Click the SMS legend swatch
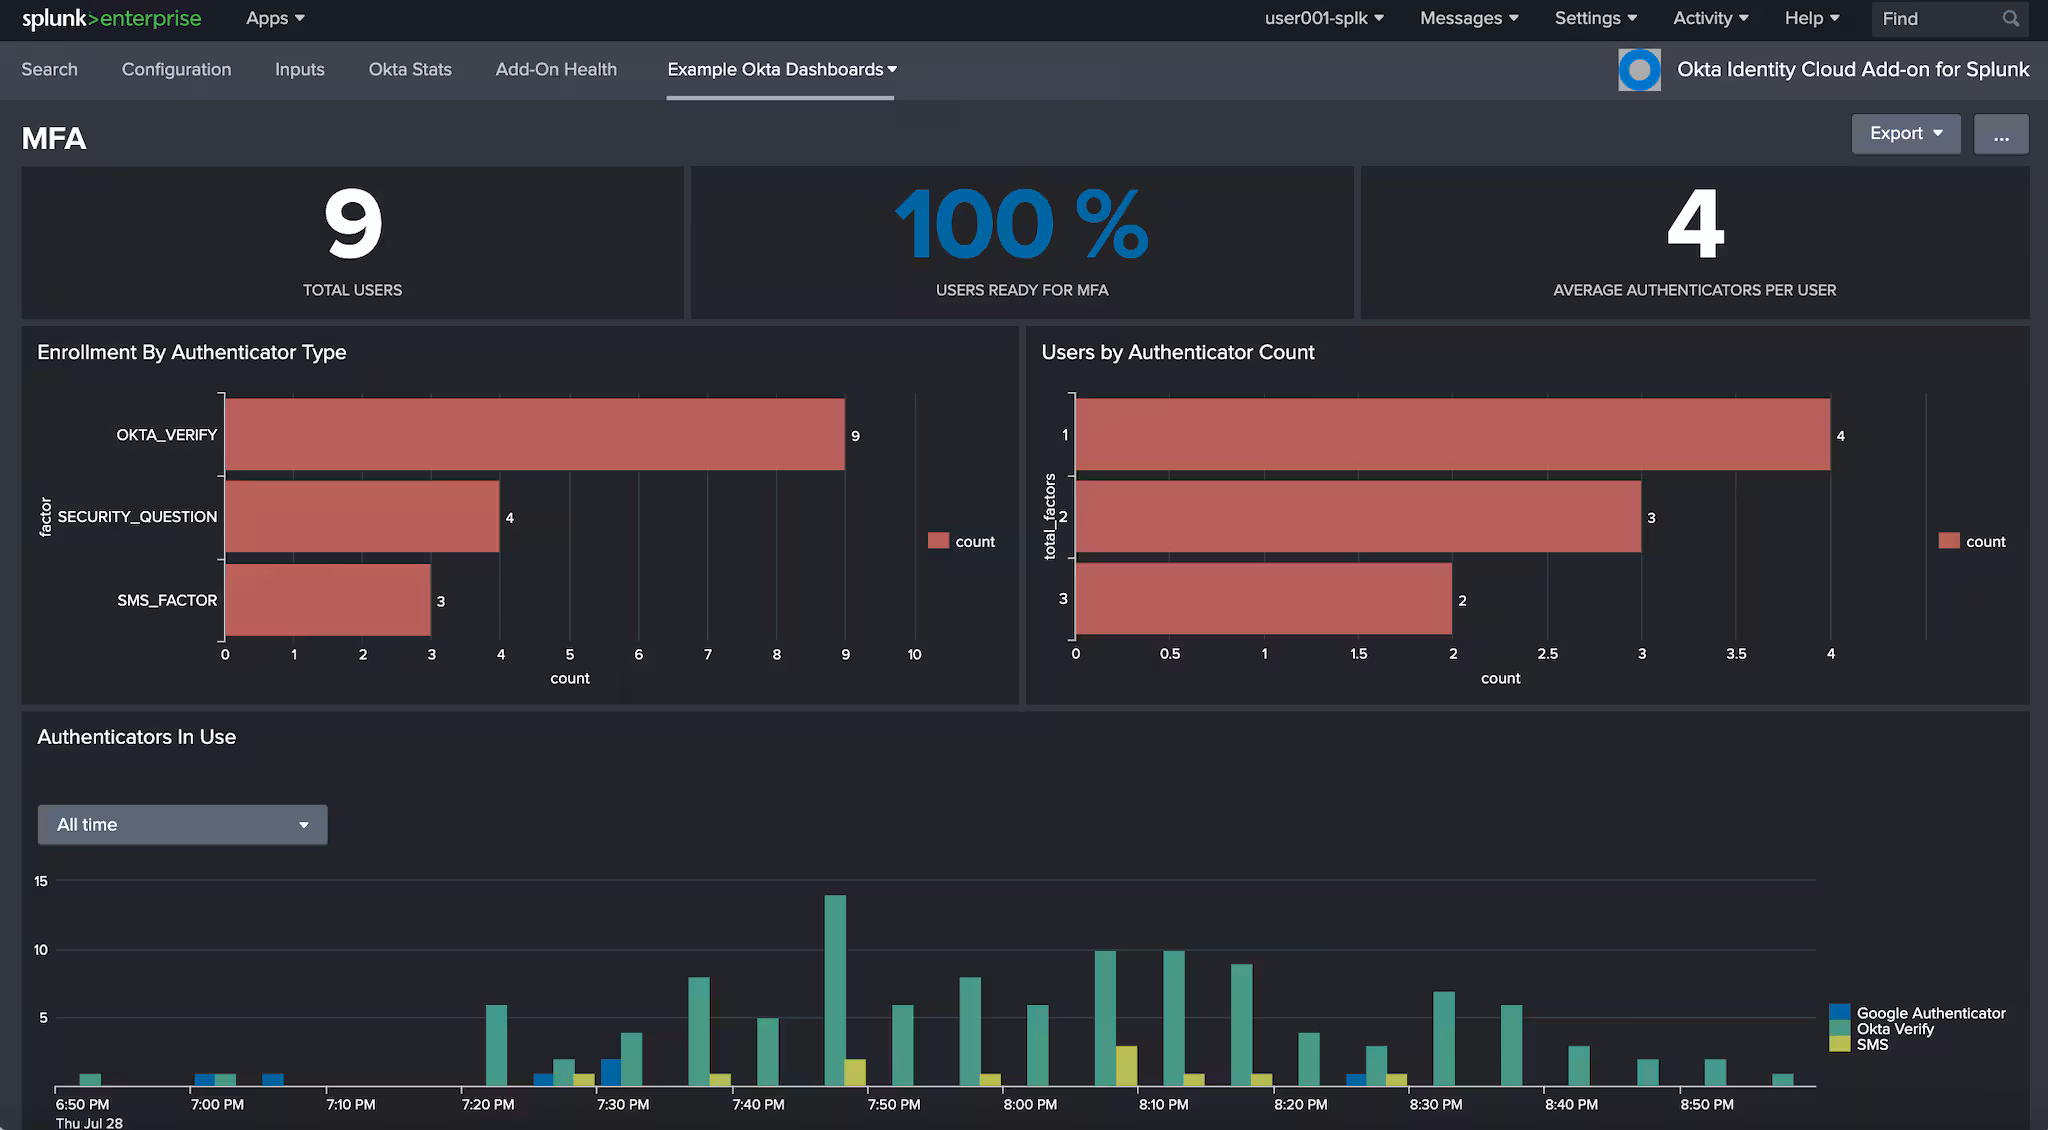Viewport: 2048px width, 1130px height. (1839, 1044)
